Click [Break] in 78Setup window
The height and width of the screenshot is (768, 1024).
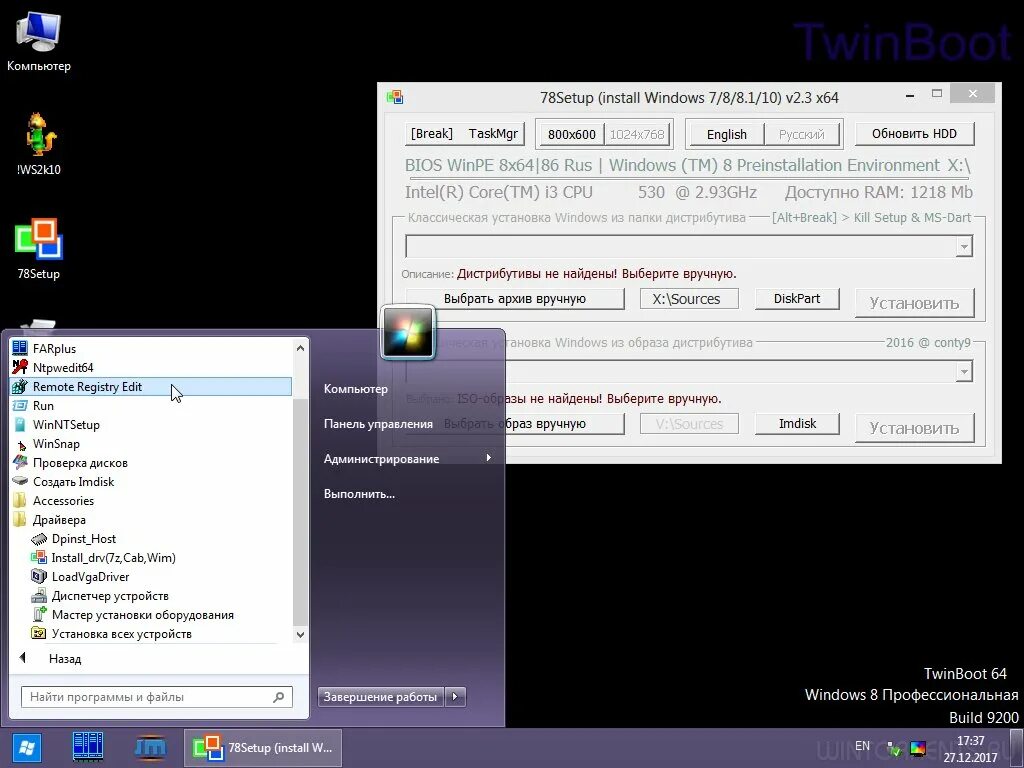pyautogui.click(x=432, y=134)
